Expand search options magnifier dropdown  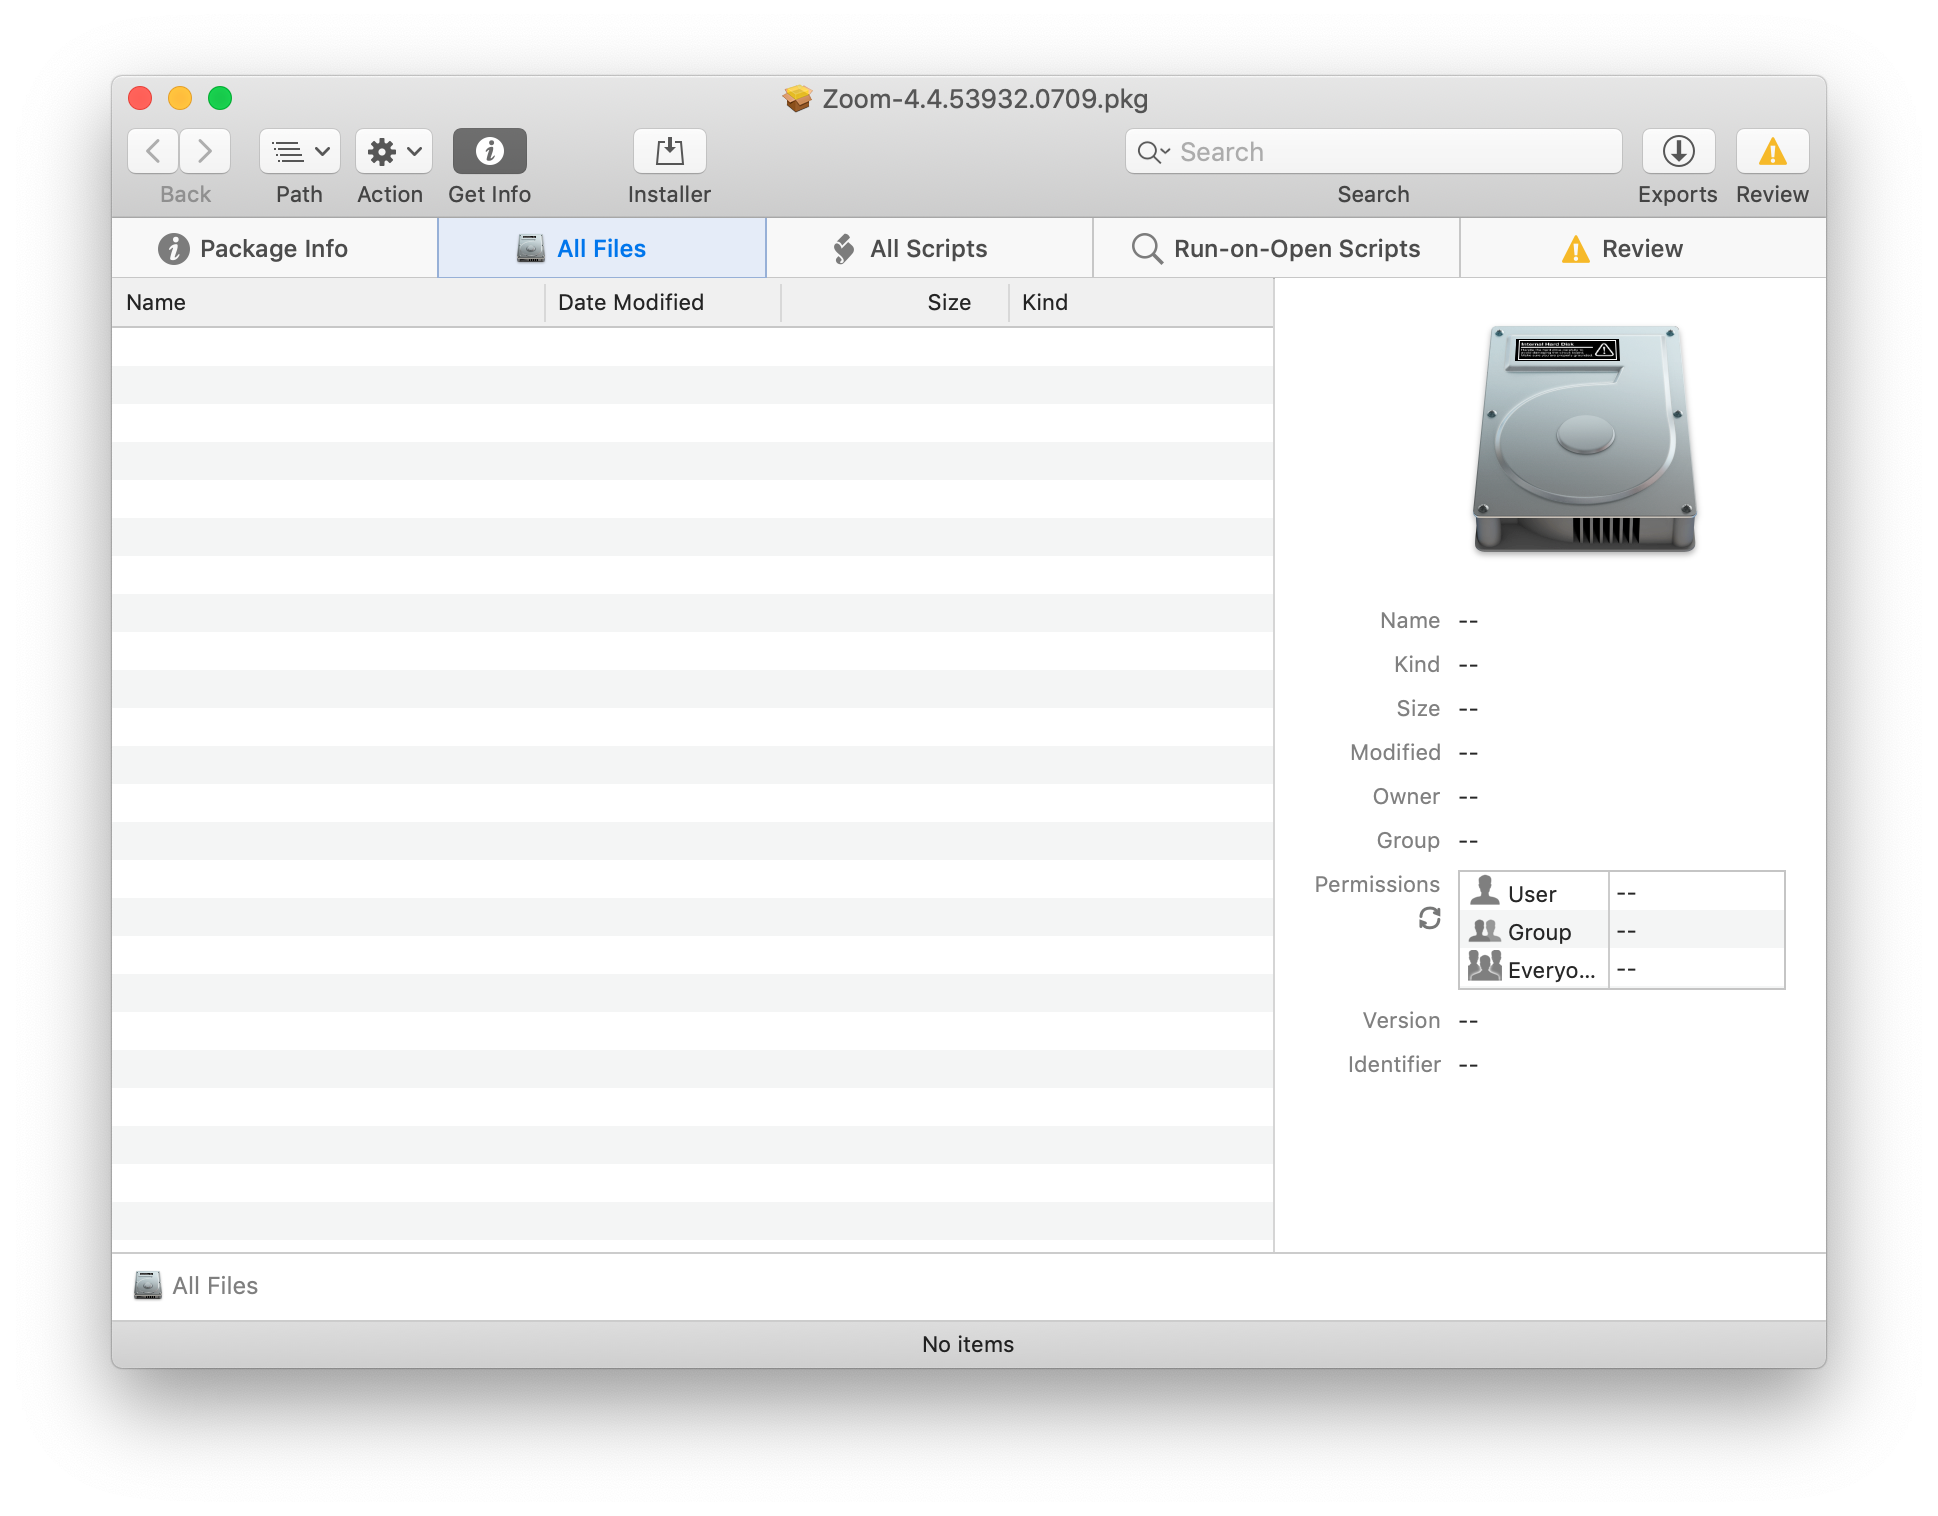[x=1153, y=152]
